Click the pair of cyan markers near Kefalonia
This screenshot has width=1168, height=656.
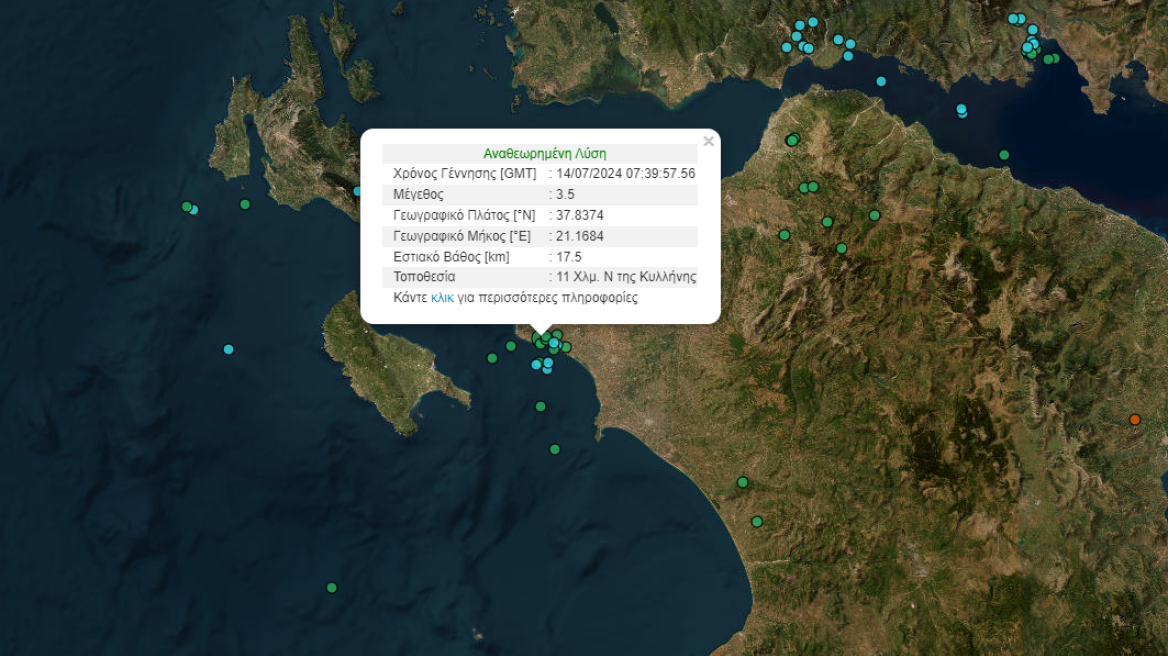click(188, 207)
